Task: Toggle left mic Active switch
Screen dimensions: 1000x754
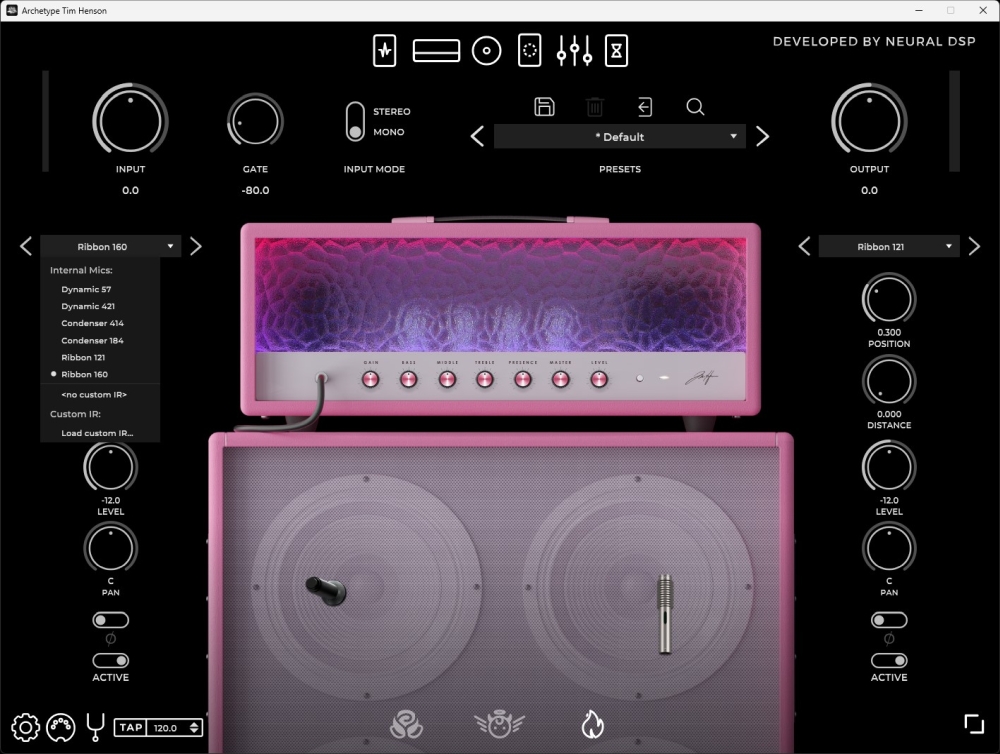Action: coord(110,660)
